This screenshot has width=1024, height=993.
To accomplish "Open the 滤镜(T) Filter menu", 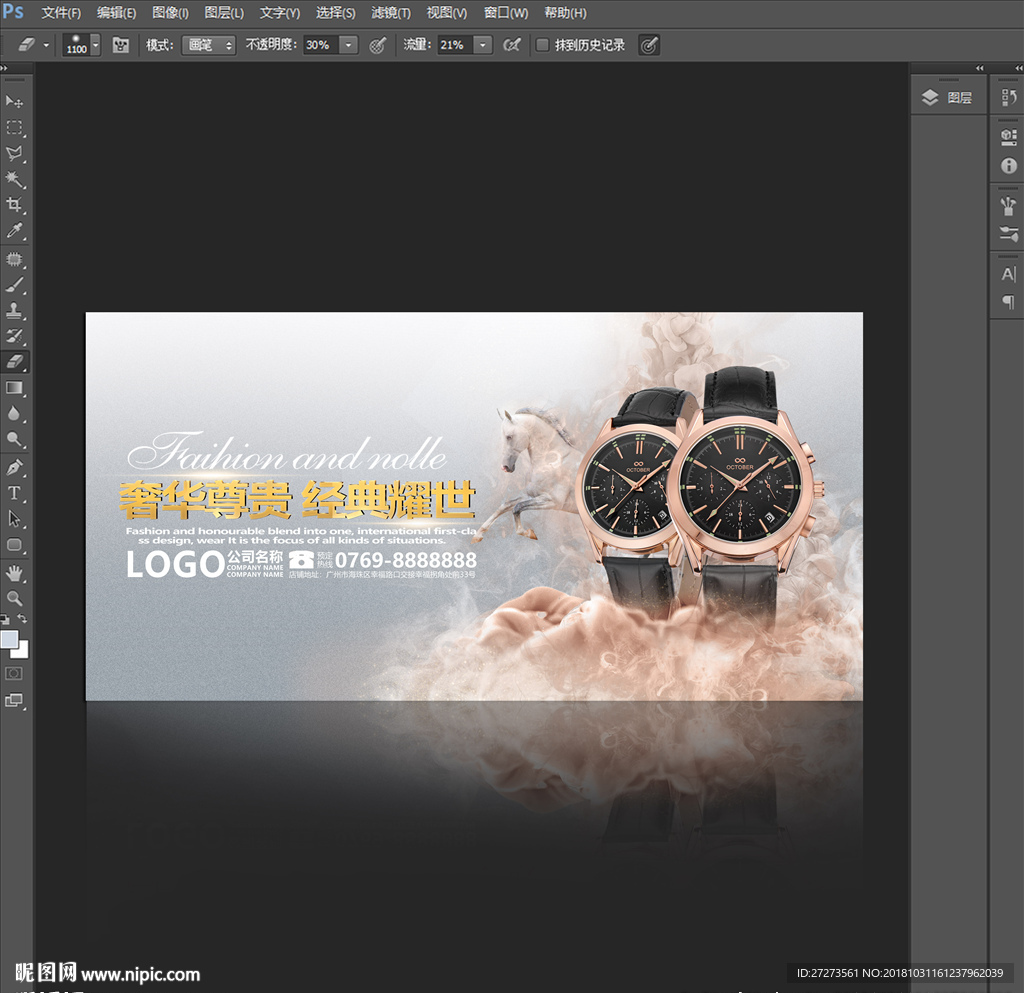I will pyautogui.click(x=391, y=13).
